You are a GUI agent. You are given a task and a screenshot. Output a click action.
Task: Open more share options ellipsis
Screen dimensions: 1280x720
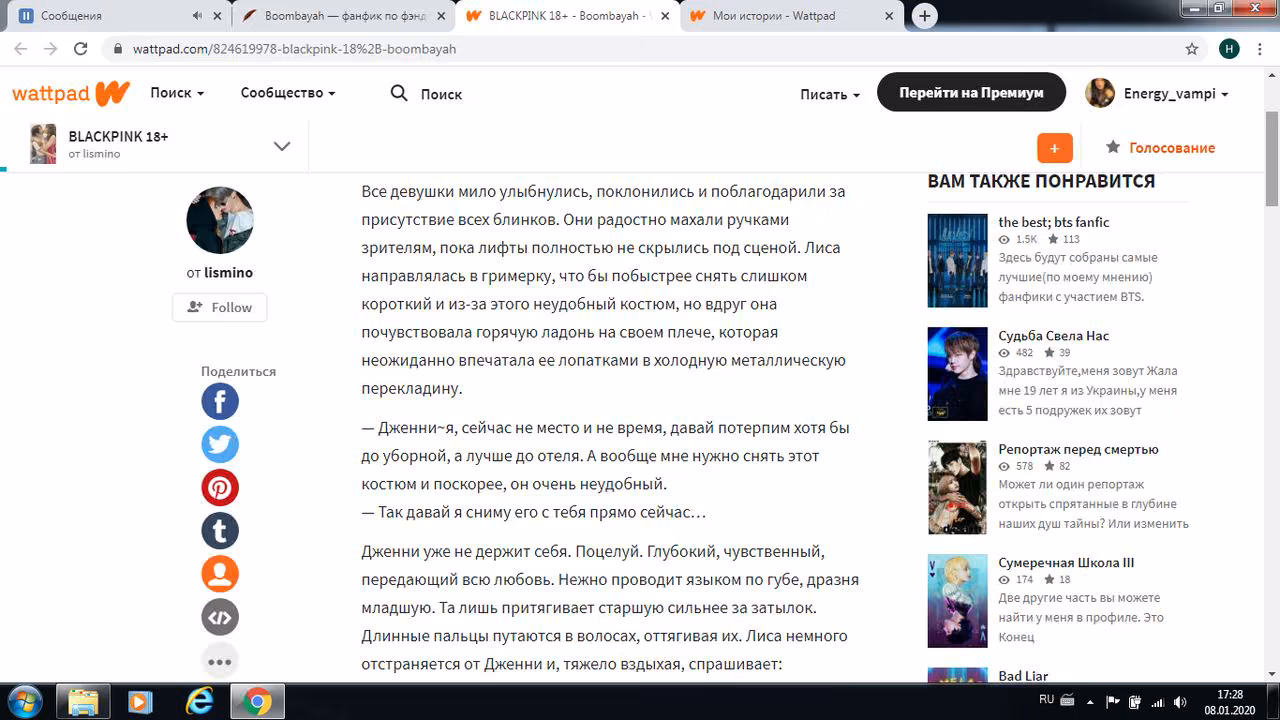(220, 660)
